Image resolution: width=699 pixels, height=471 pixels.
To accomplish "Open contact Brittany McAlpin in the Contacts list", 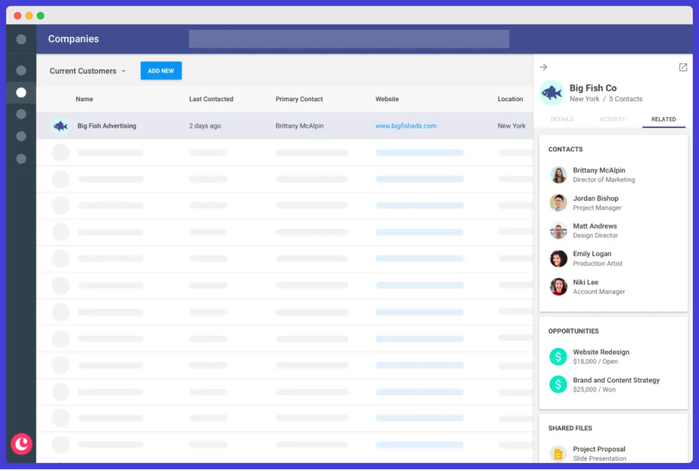I will [599, 170].
